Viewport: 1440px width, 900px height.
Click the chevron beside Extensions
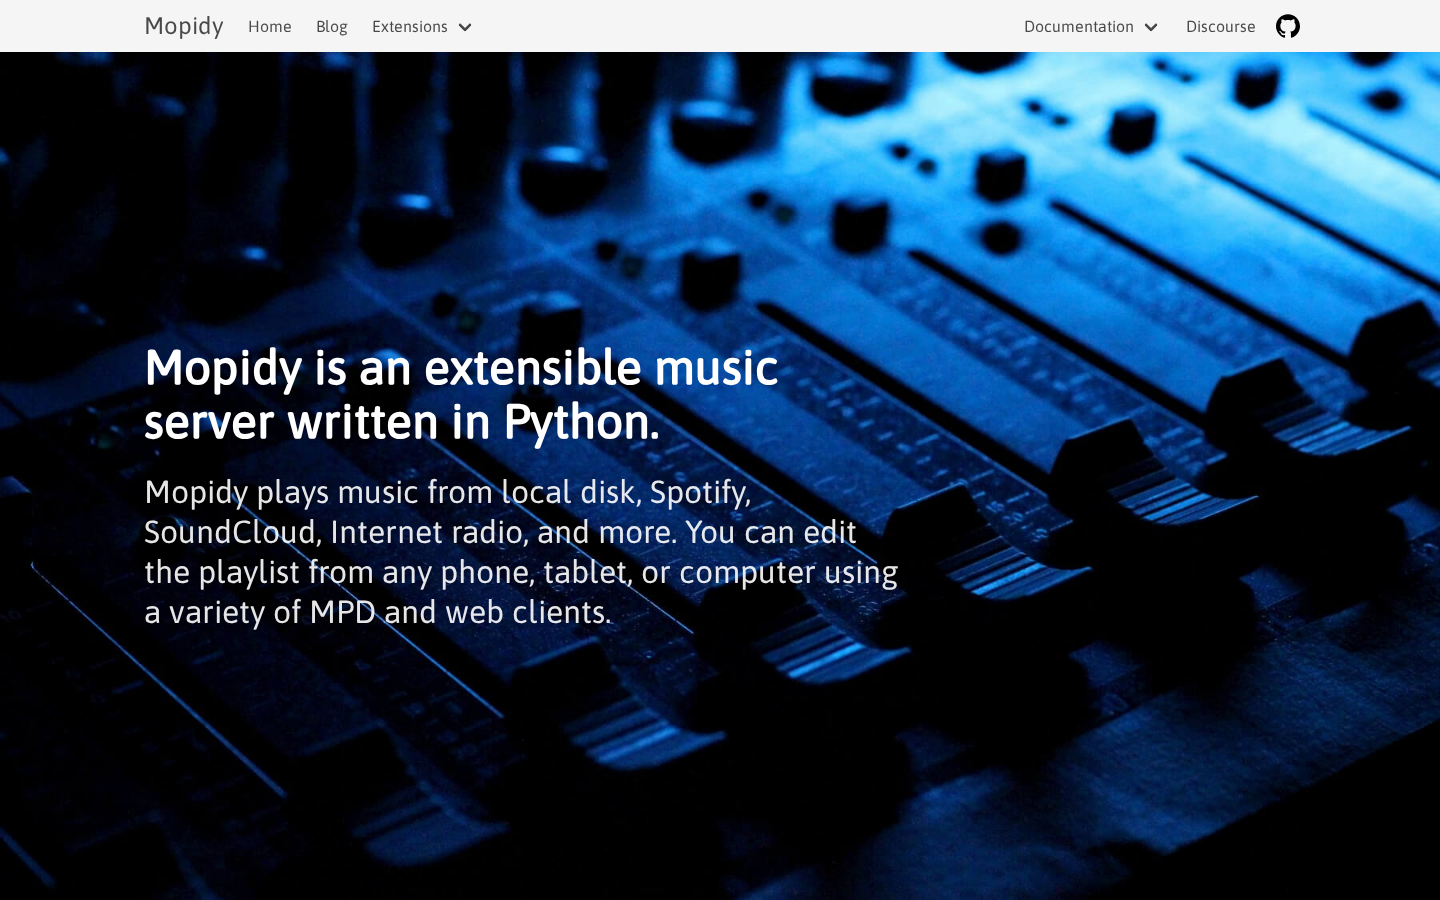(465, 27)
